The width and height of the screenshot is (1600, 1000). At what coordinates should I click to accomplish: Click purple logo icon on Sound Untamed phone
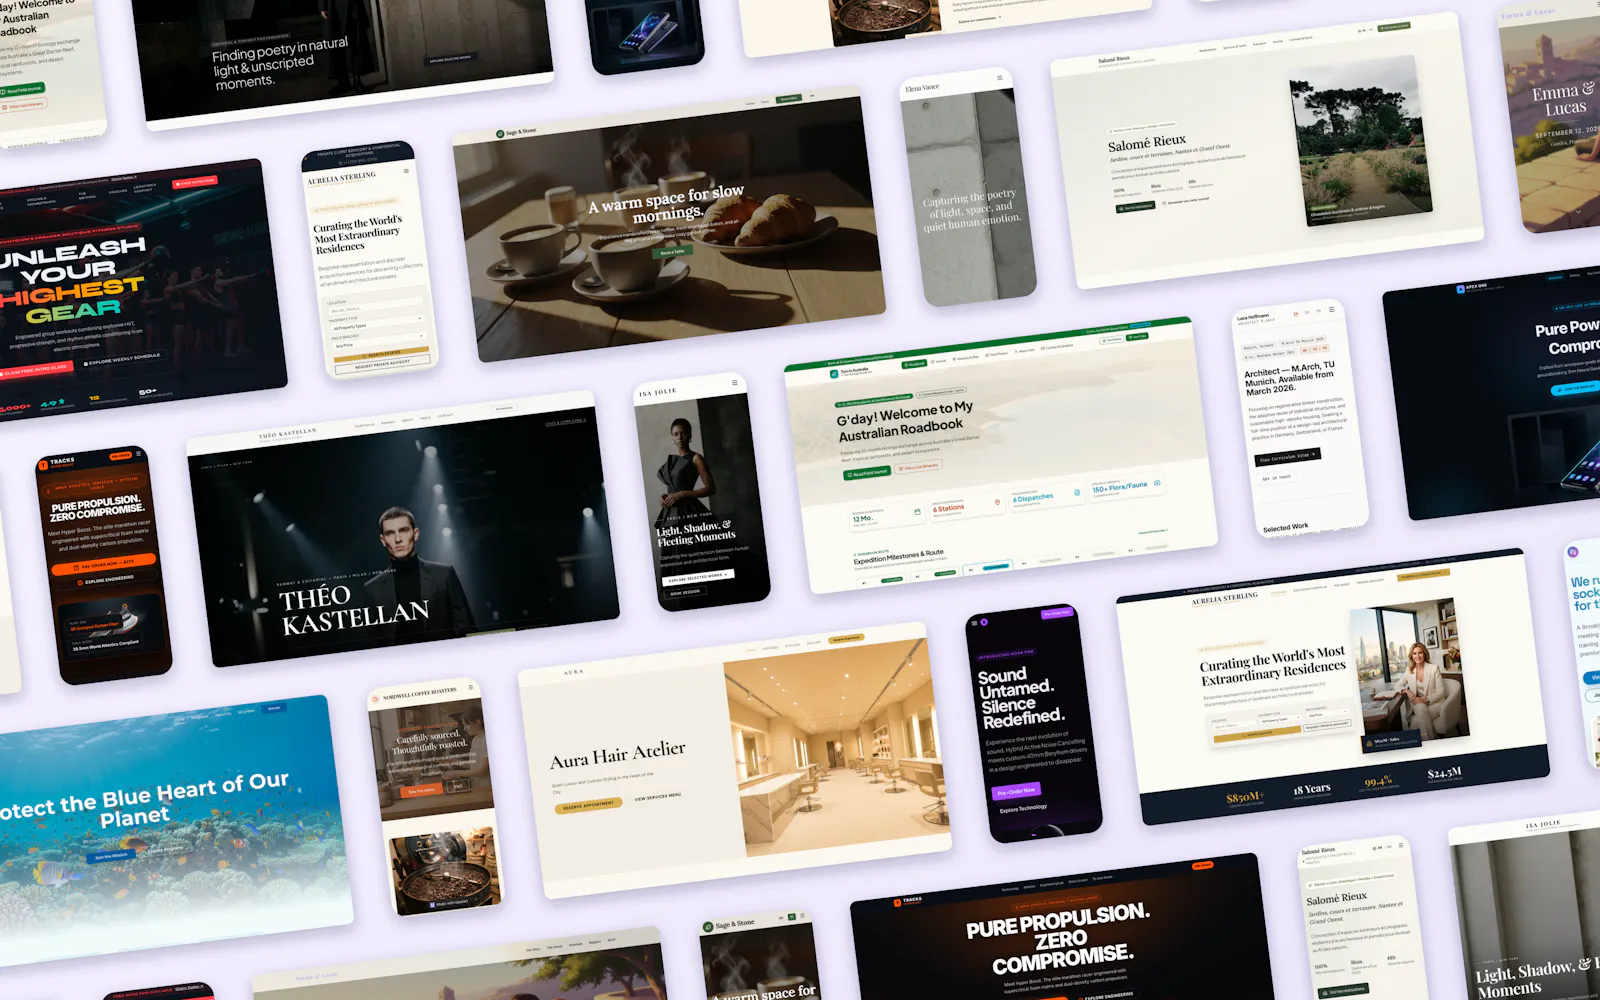[x=984, y=622]
